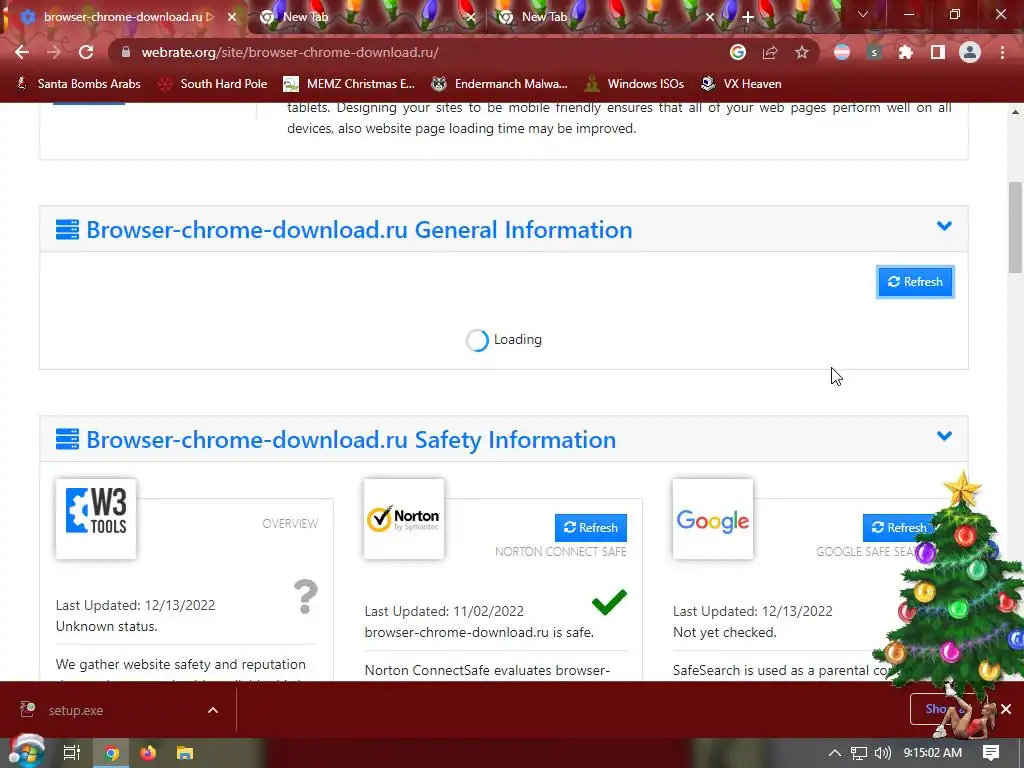Go back using the browser back arrow
Viewport: 1024px width, 768px height.
(x=22, y=52)
